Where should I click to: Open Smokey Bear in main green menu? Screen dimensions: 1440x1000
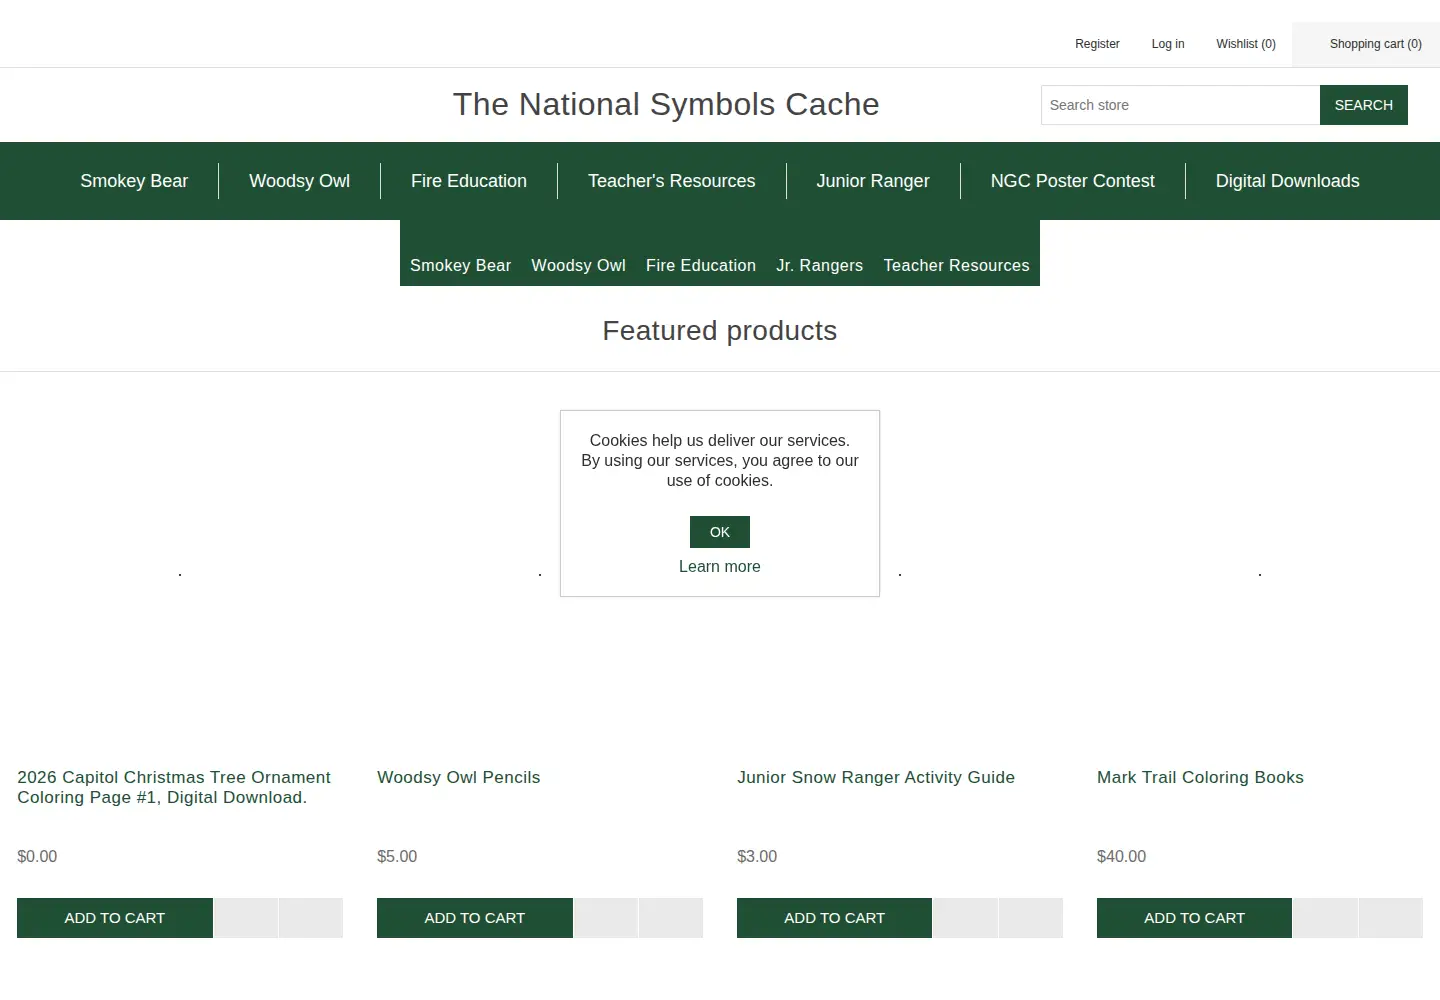[134, 181]
